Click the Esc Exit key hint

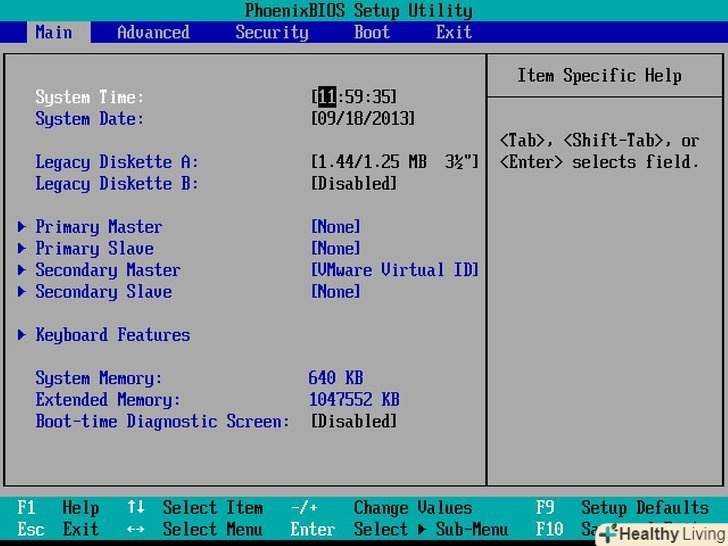[58, 529]
